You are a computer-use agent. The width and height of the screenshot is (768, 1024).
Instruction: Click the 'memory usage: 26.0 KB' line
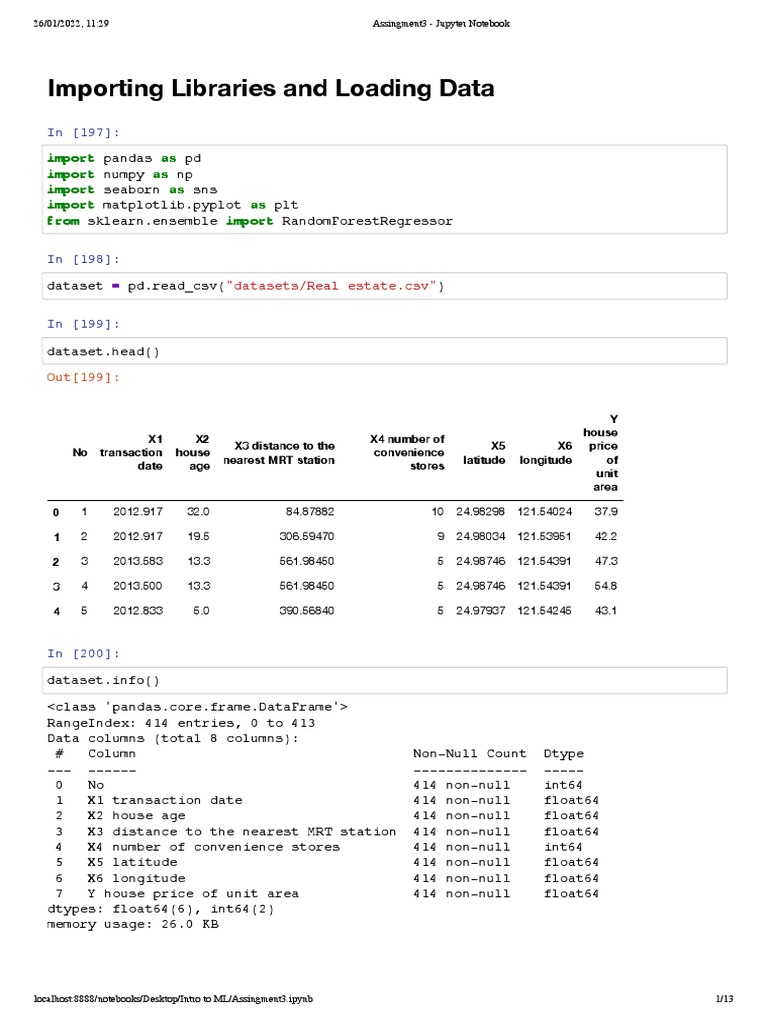[x=133, y=925]
